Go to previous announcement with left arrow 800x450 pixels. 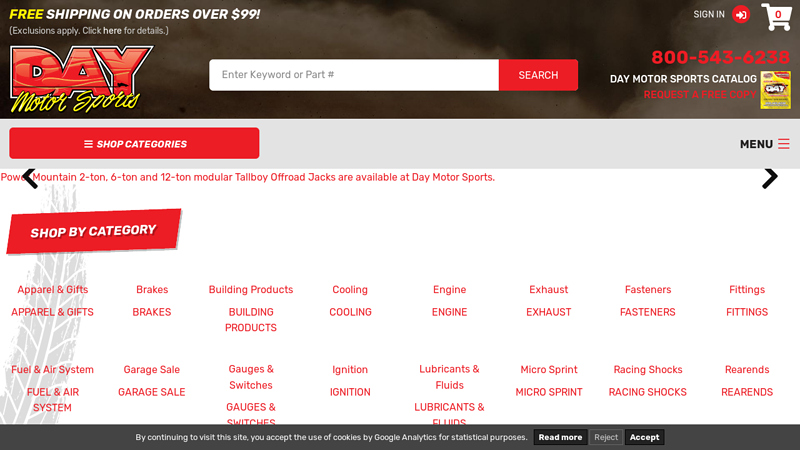tap(30, 178)
